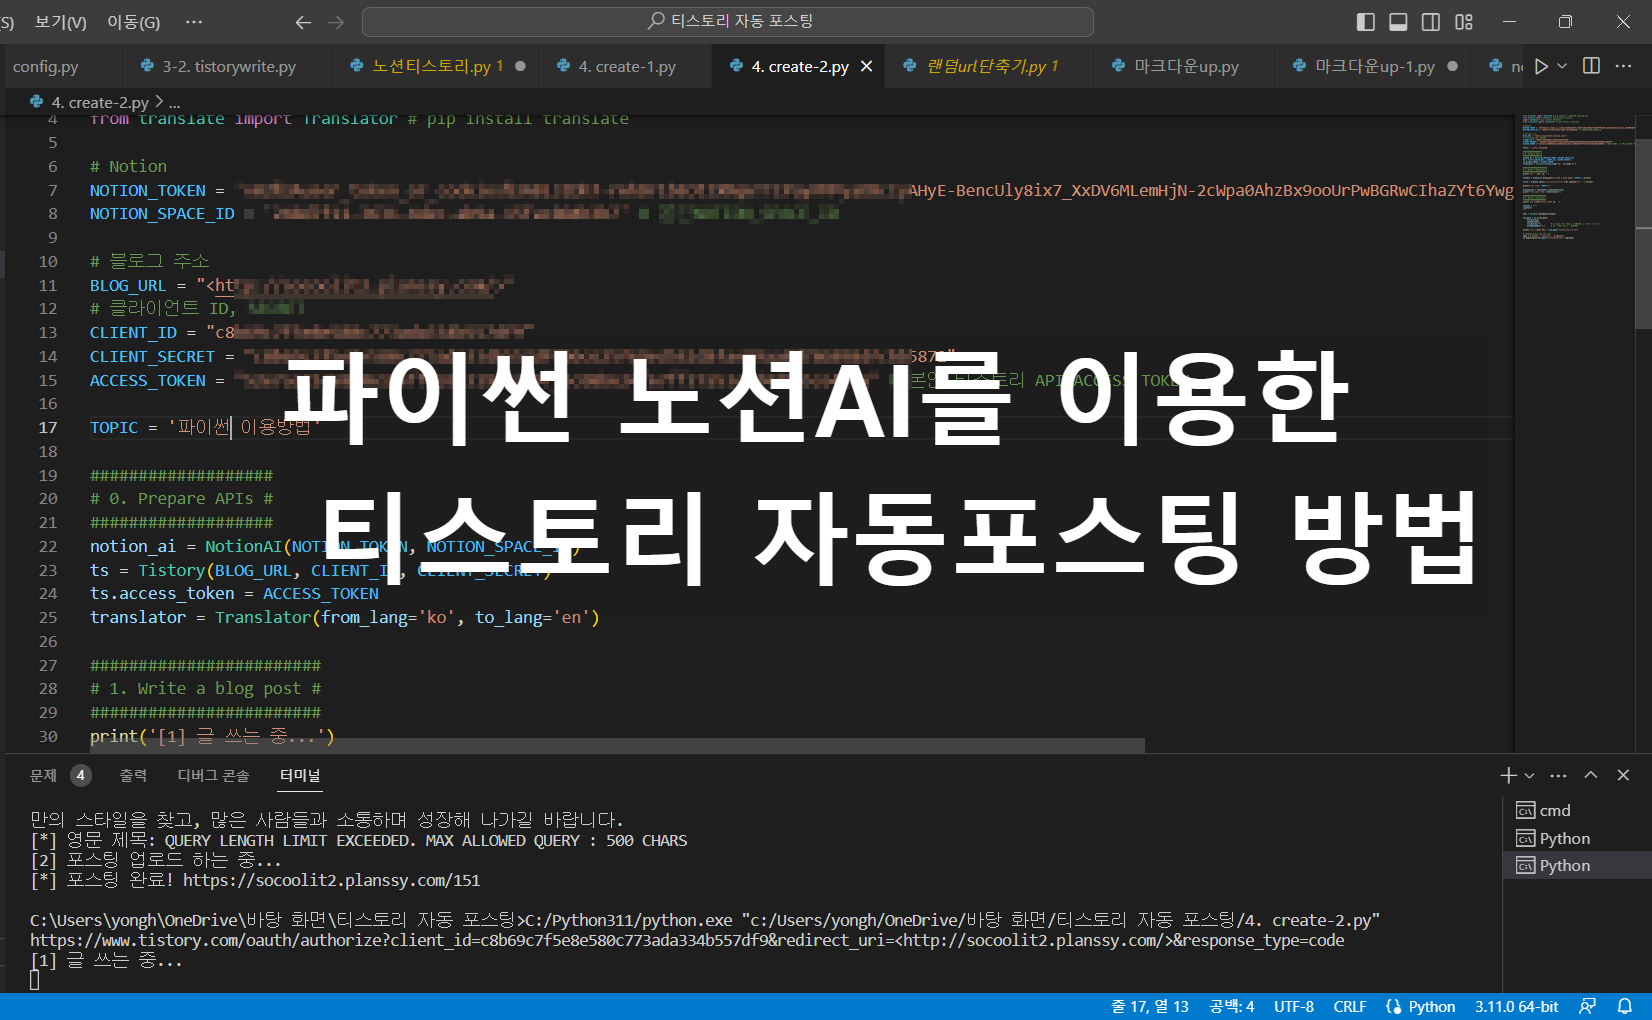Switch to 노션티스토리.py tab
The width and height of the screenshot is (1652, 1020).
pyautogui.click(x=437, y=66)
